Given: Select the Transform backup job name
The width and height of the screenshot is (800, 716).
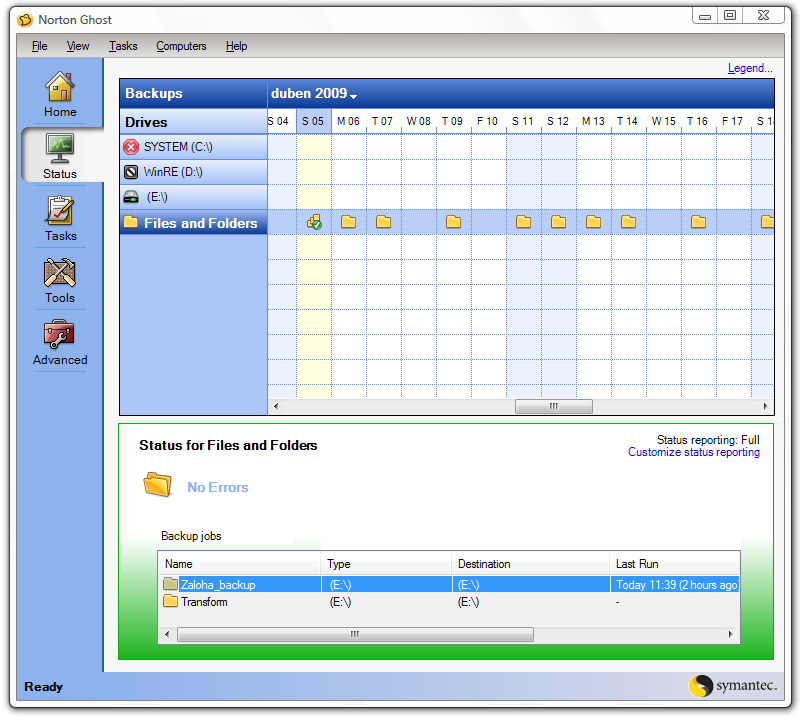Looking at the screenshot, I should 204,602.
